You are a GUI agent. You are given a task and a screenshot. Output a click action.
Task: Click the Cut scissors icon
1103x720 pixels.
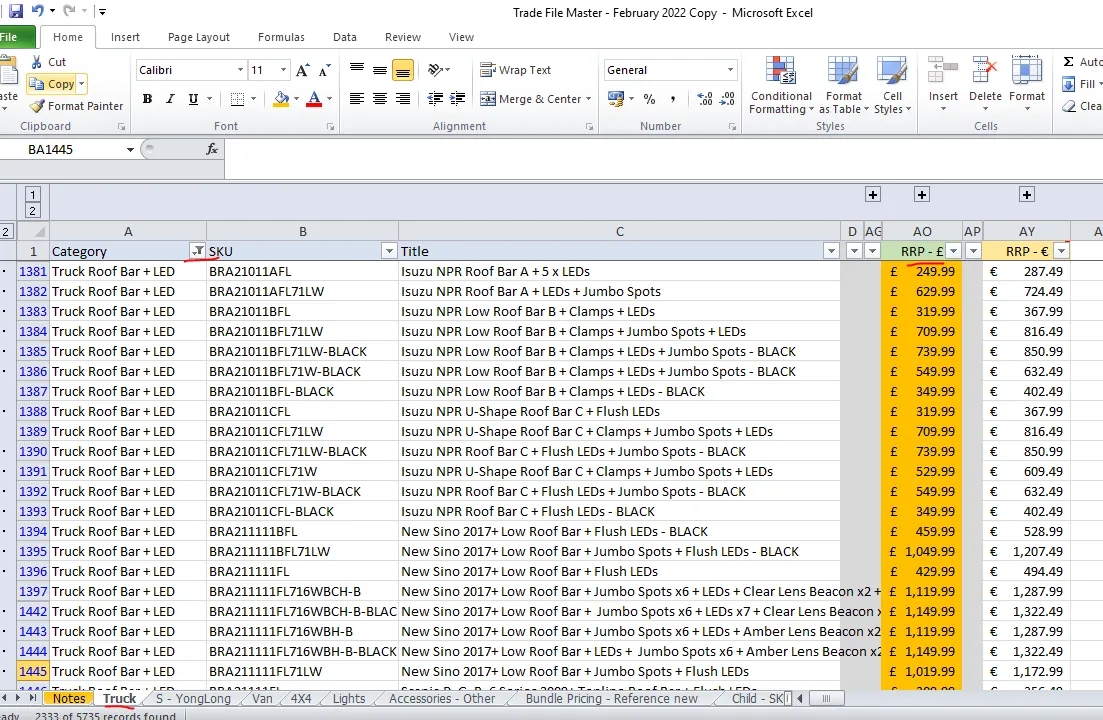pos(37,62)
